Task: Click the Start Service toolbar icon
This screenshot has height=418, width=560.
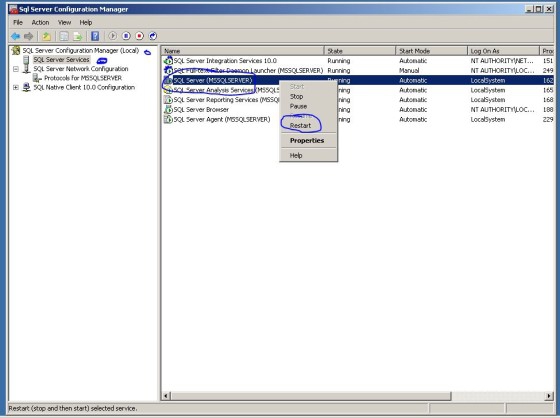Action: point(112,36)
